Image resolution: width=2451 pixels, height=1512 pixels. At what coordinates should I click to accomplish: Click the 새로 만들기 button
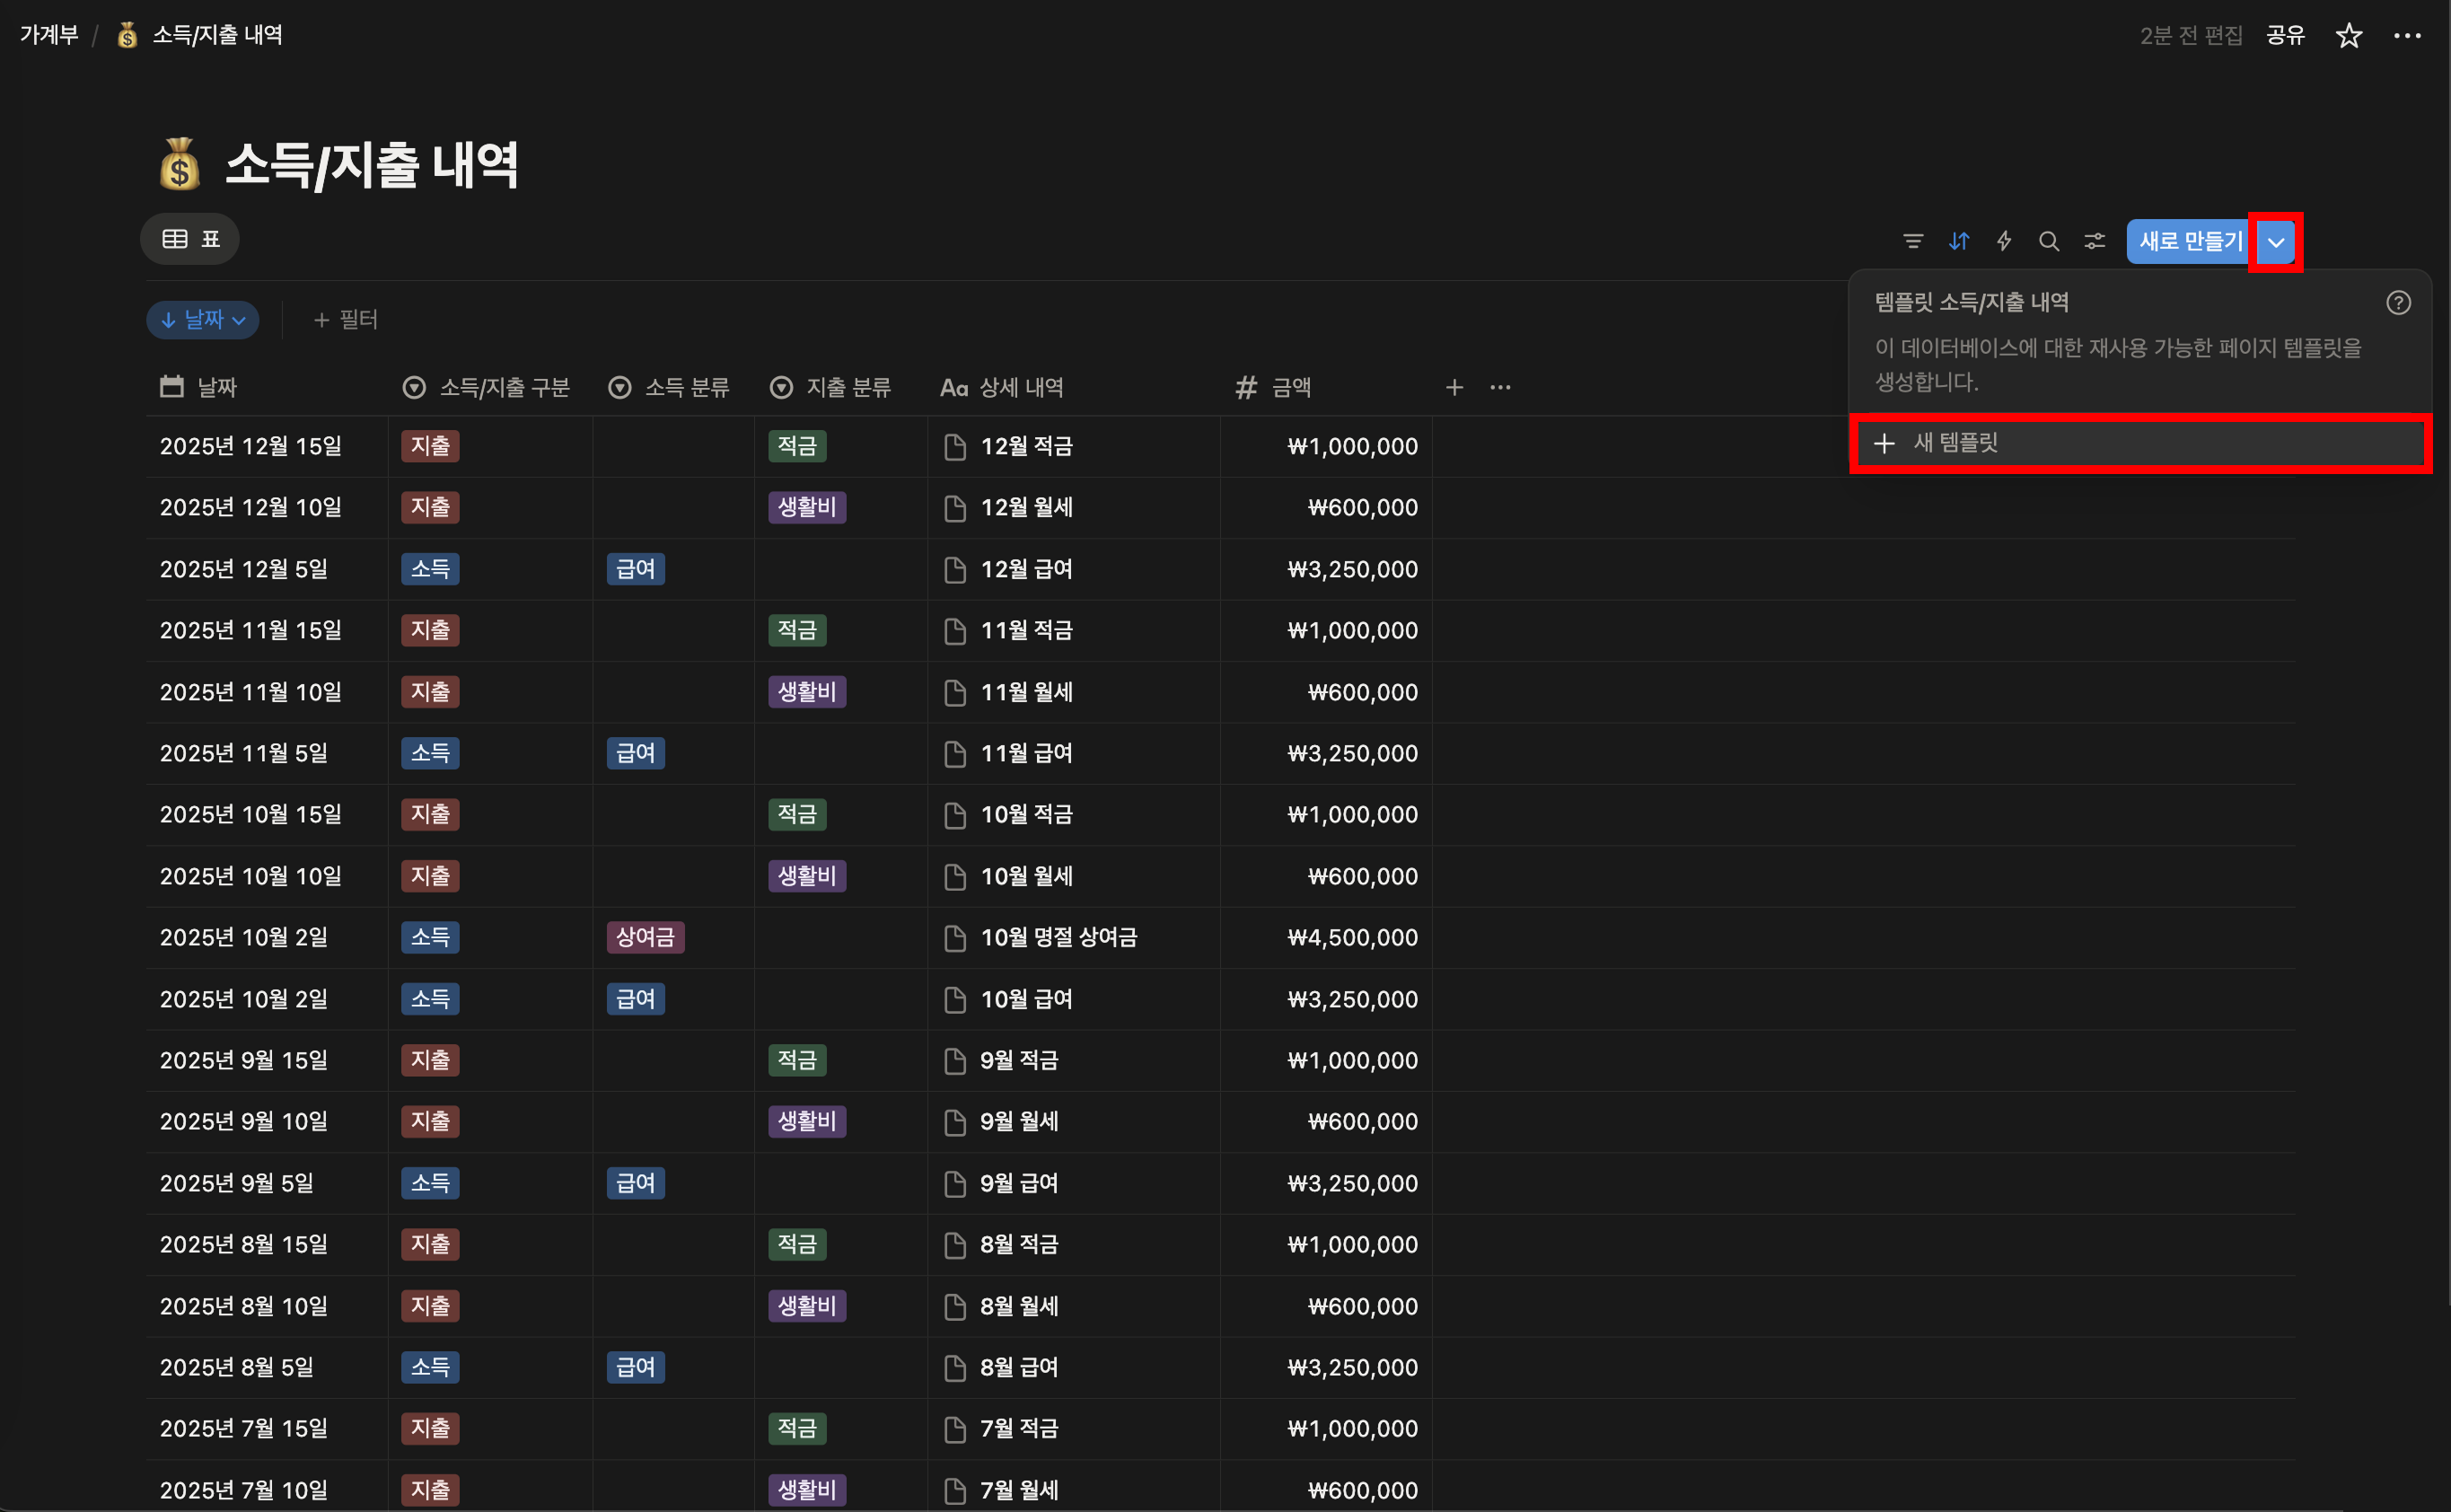[2189, 242]
